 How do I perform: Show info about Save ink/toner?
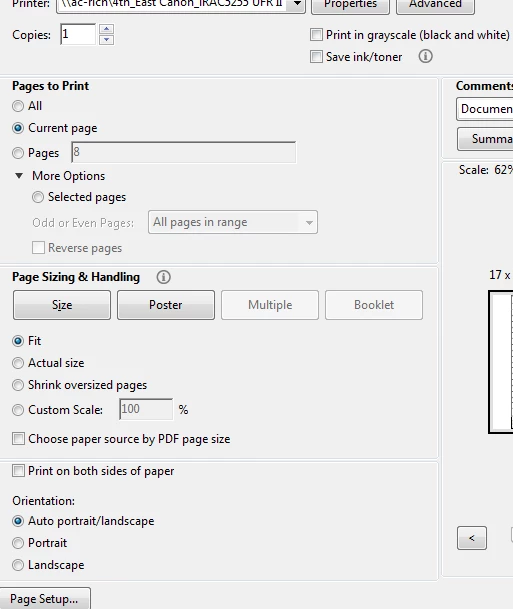425,56
